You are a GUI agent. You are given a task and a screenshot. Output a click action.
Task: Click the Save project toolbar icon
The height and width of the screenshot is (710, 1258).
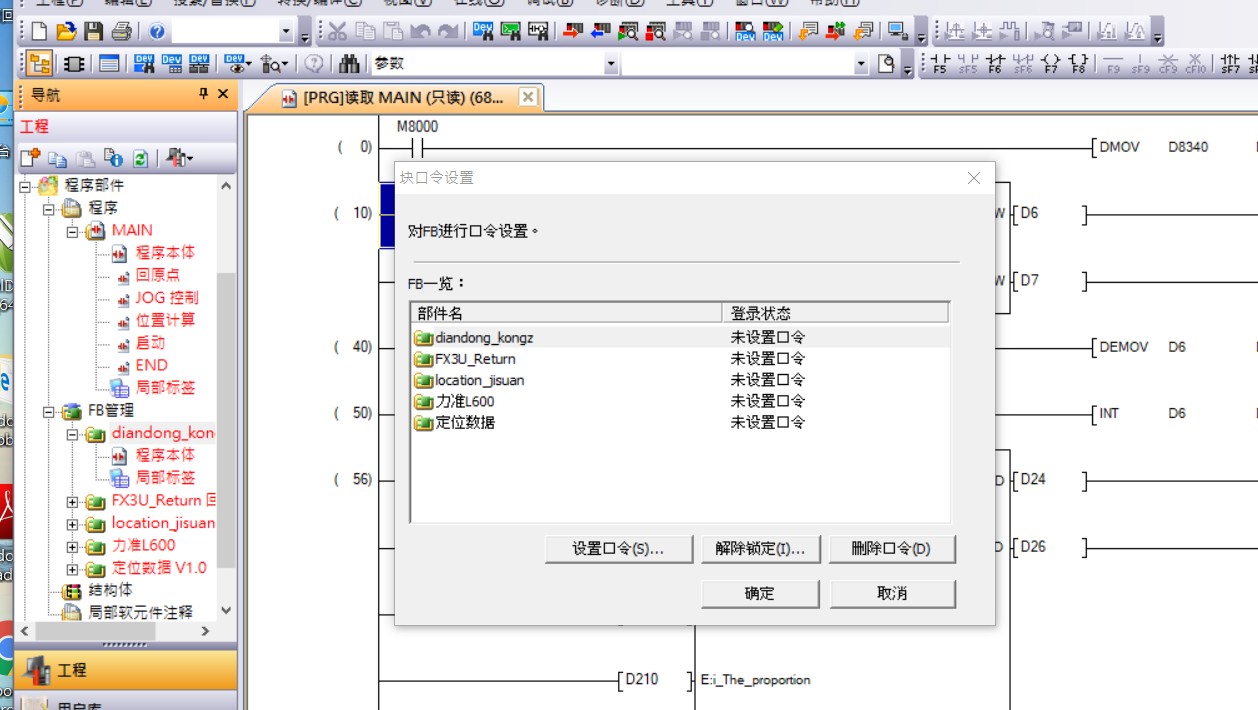(93, 32)
